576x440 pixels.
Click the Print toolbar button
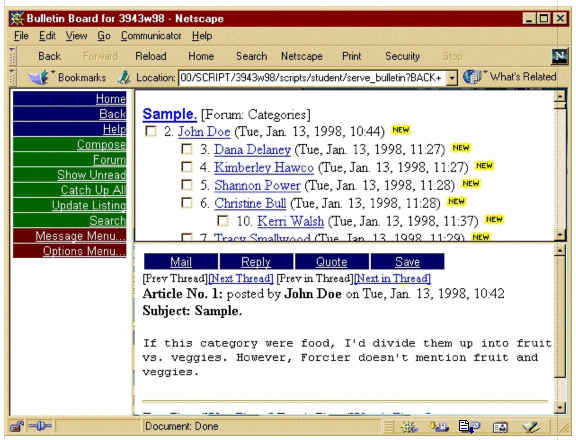[x=352, y=56]
